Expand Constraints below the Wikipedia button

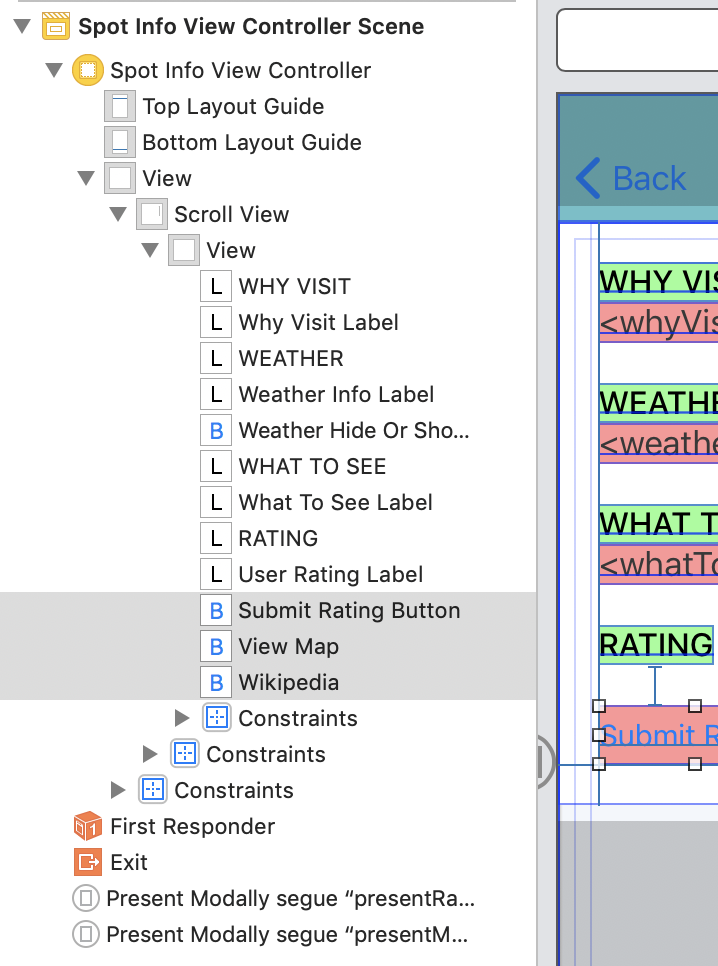tap(181, 718)
